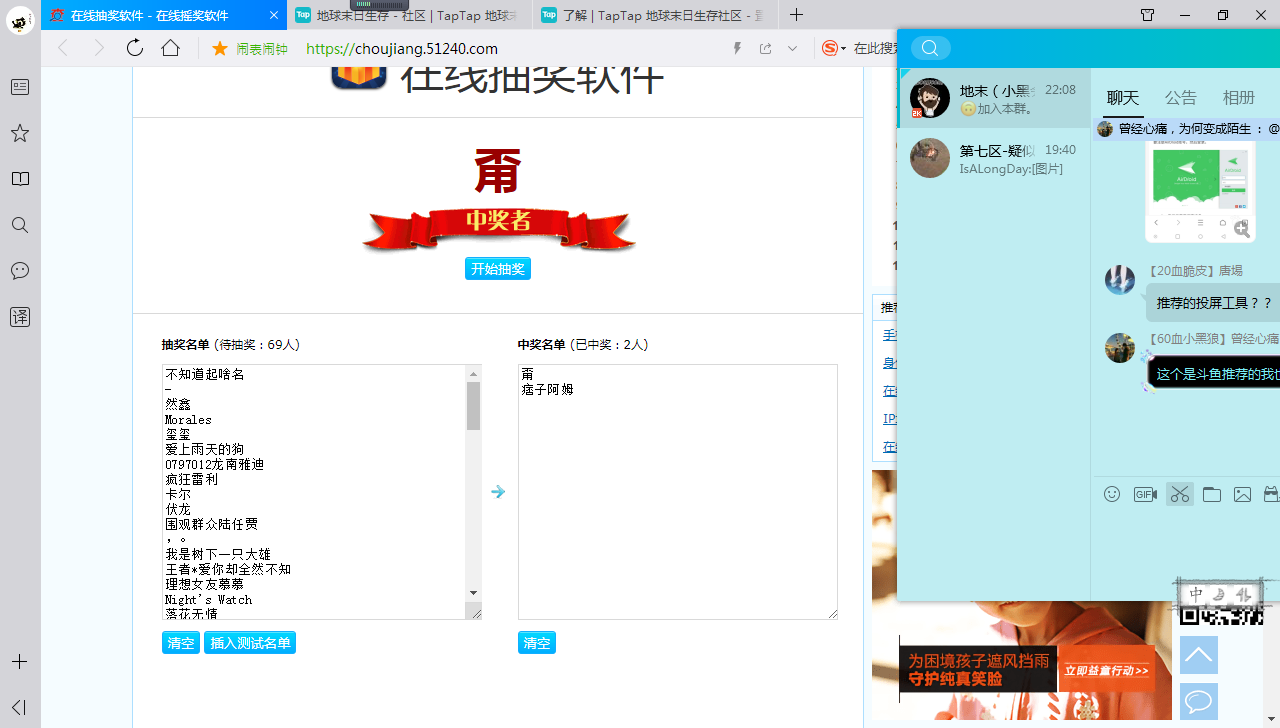Click the 在线抽奖软件 page logo icon

tap(358, 77)
